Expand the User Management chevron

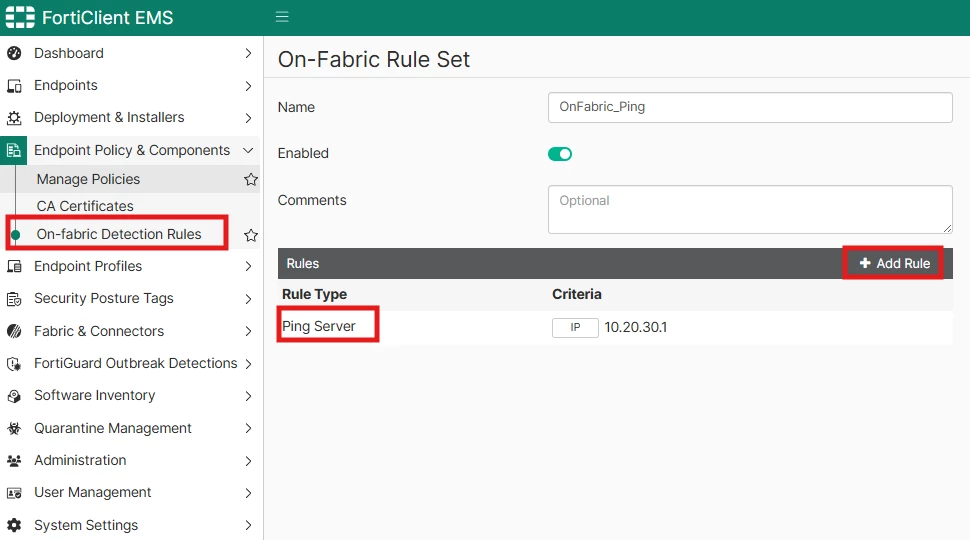[x=248, y=493]
